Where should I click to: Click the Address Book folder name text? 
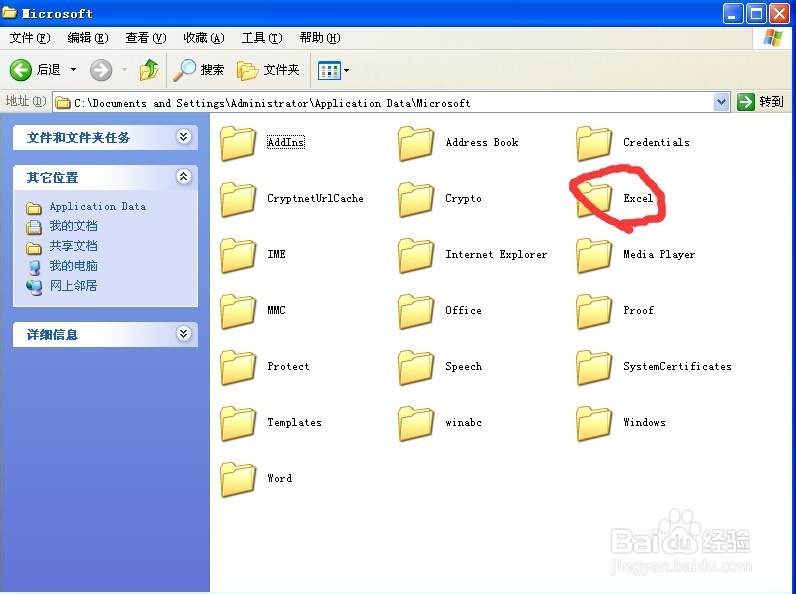coord(482,142)
